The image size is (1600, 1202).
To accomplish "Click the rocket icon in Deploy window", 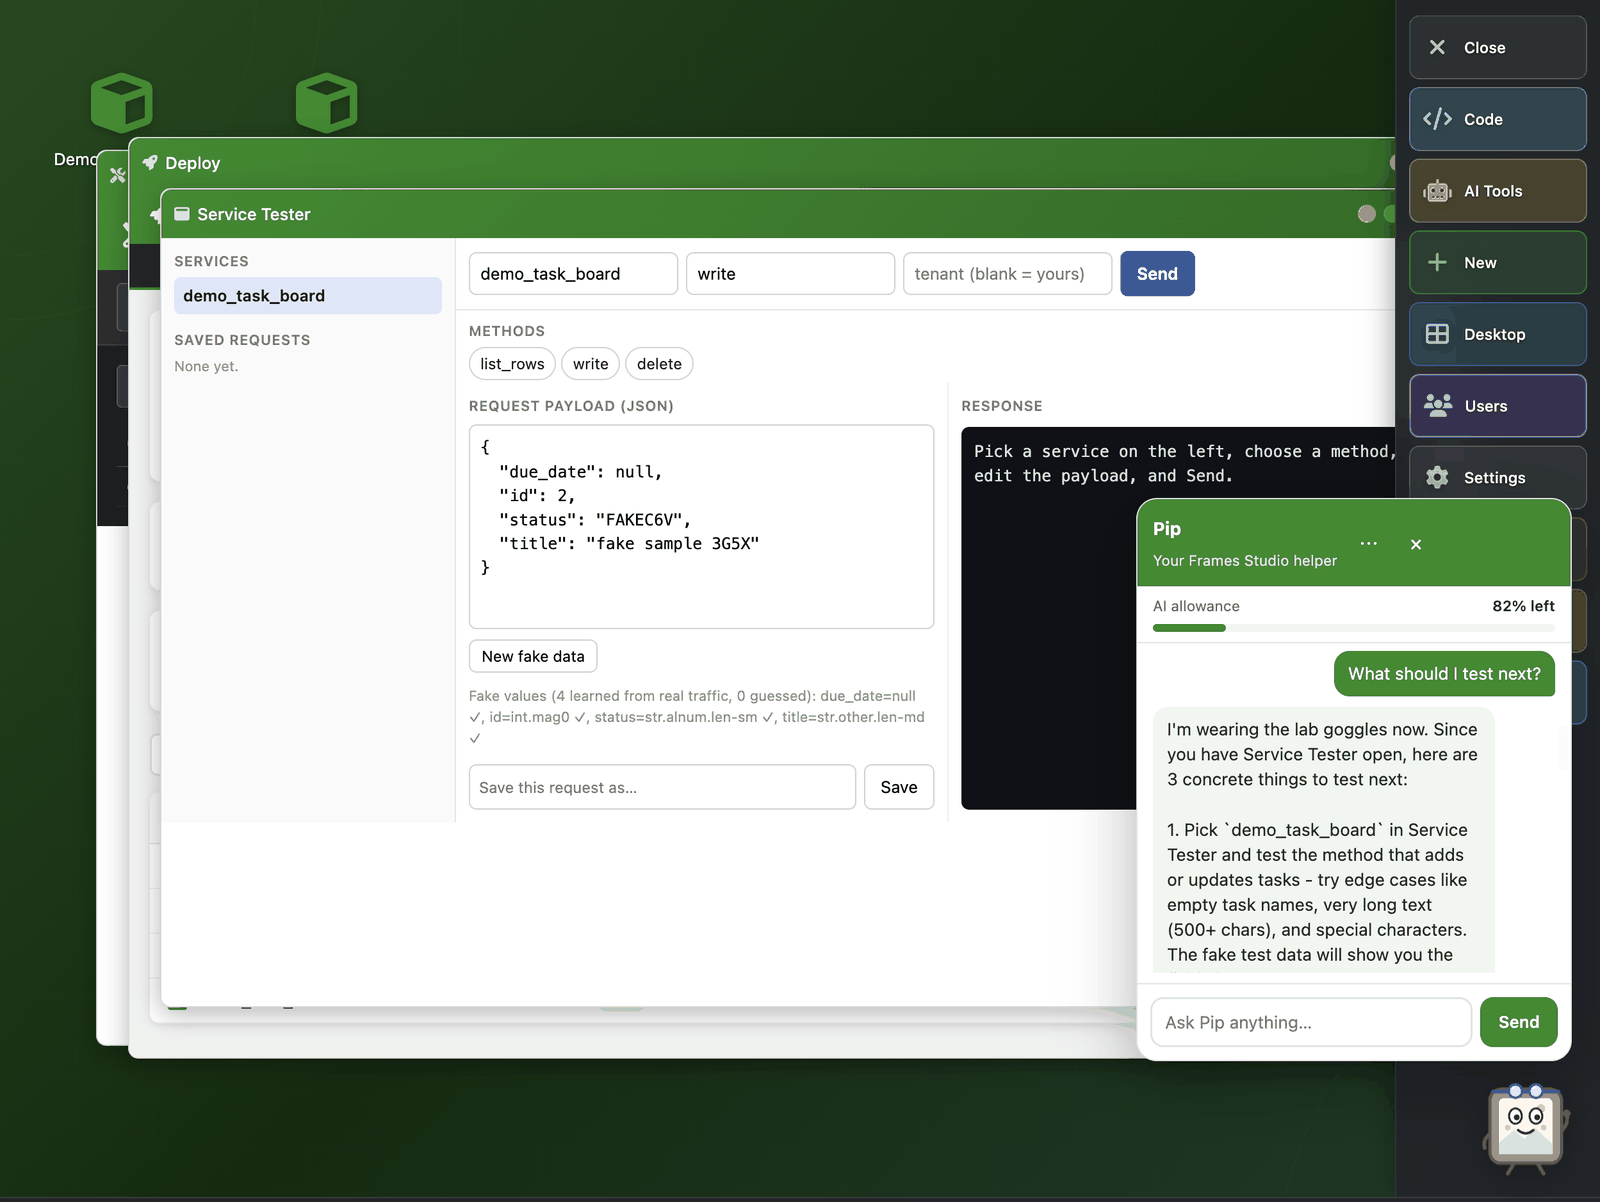I will [150, 162].
